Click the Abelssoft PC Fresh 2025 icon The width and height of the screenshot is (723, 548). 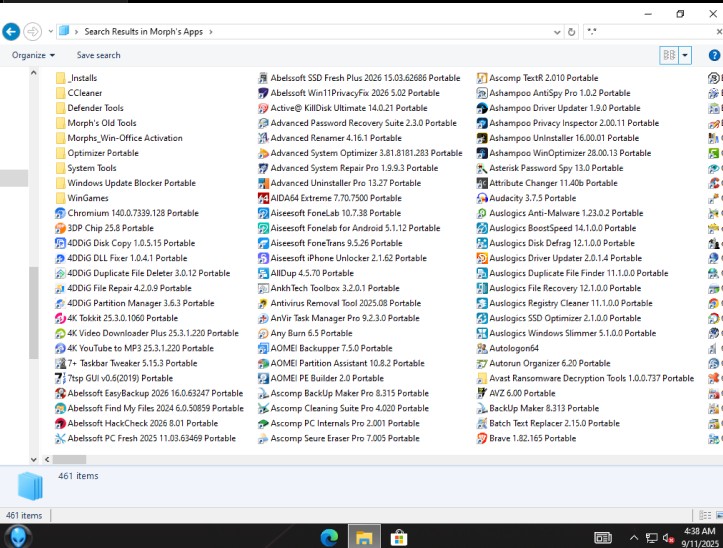tap(60, 438)
